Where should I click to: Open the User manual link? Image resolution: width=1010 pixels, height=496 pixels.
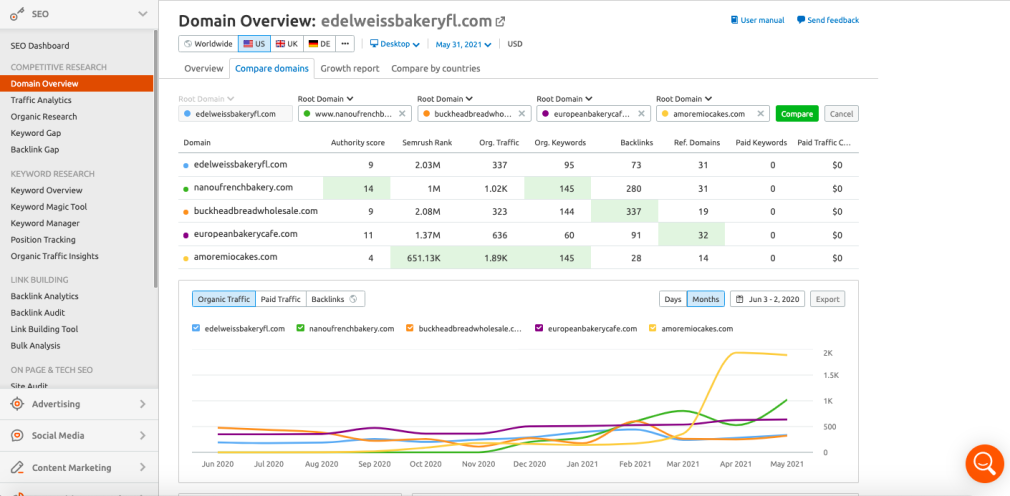tap(758, 20)
